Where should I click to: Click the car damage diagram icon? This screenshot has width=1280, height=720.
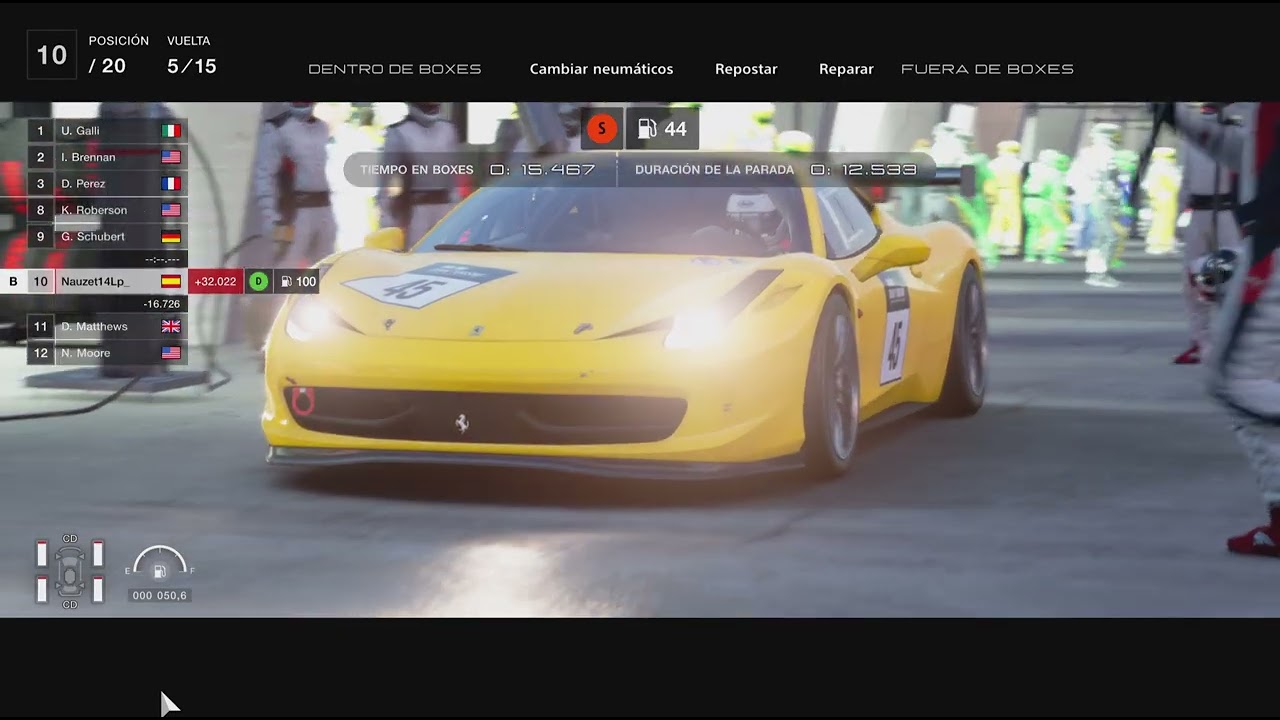click(x=70, y=574)
